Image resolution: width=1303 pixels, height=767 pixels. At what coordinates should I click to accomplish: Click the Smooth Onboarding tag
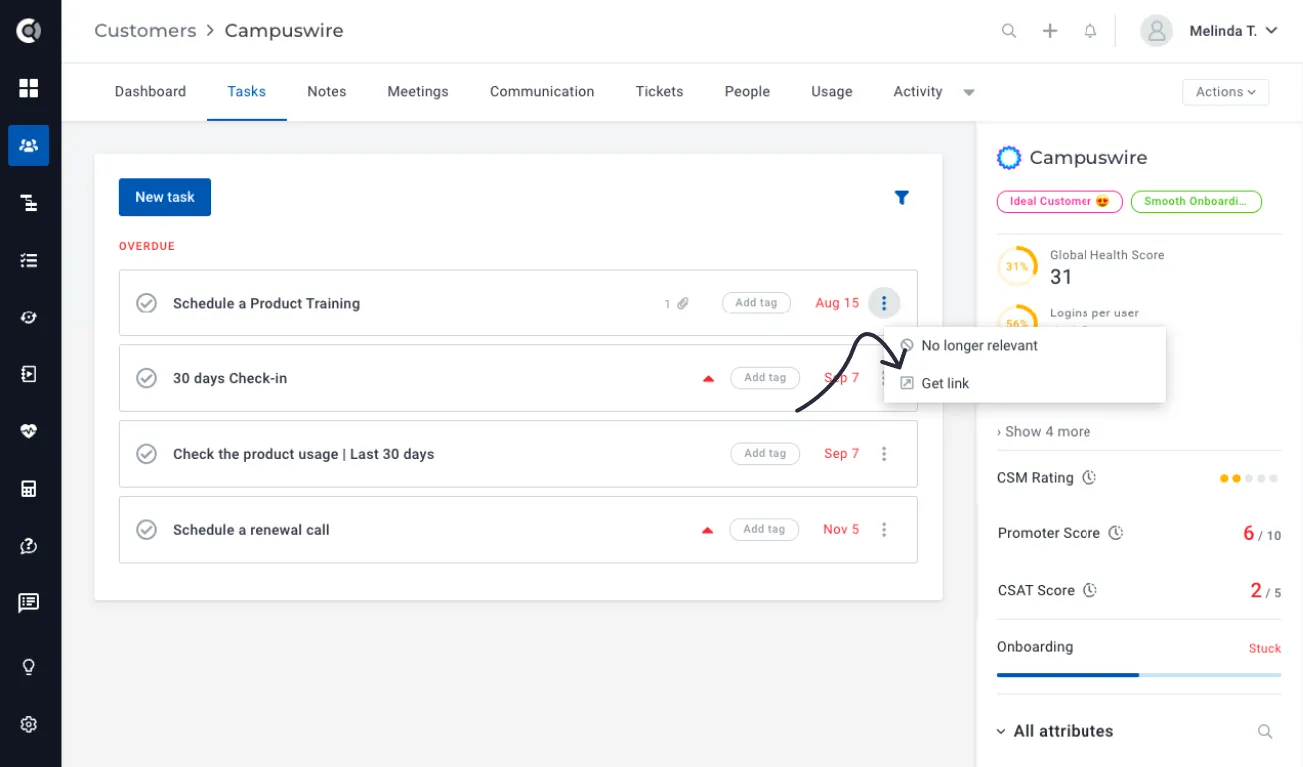click(x=1196, y=201)
